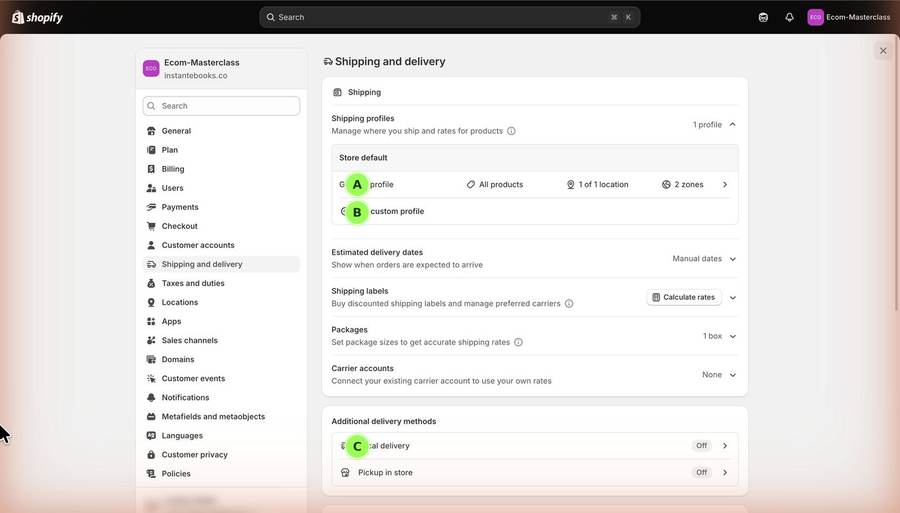Click the Payments icon in sidebar
The height and width of the screenshot is (513, 900).
pyautogui.click(x=151, y=207)
